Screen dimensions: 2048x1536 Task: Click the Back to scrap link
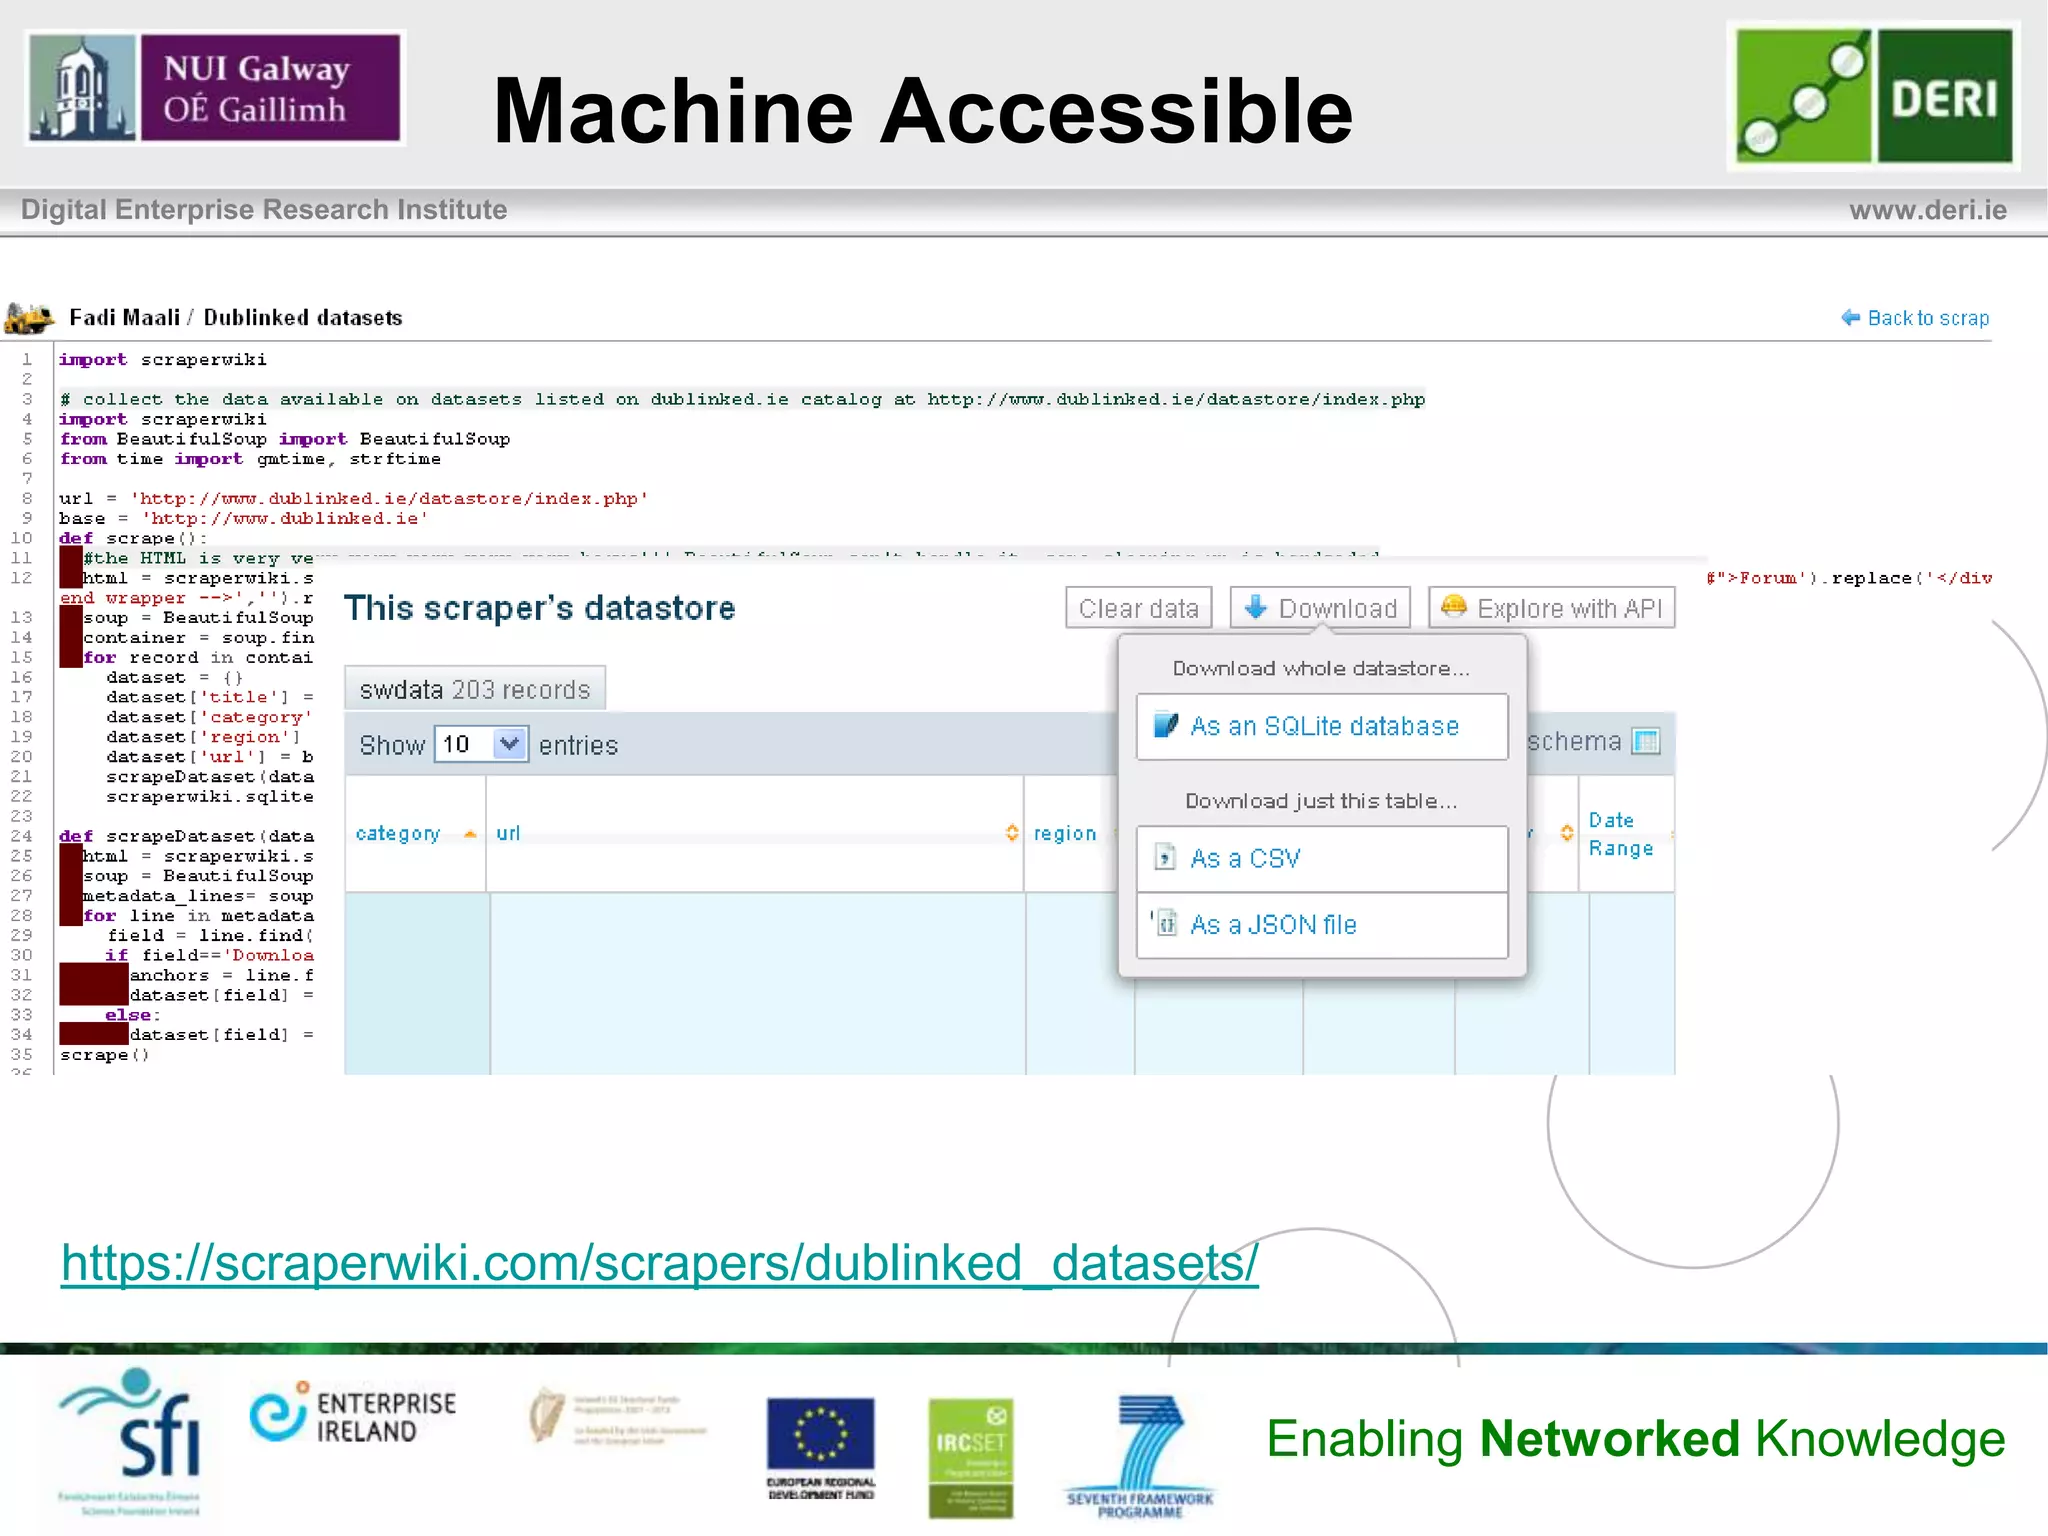click(1927, 318)
